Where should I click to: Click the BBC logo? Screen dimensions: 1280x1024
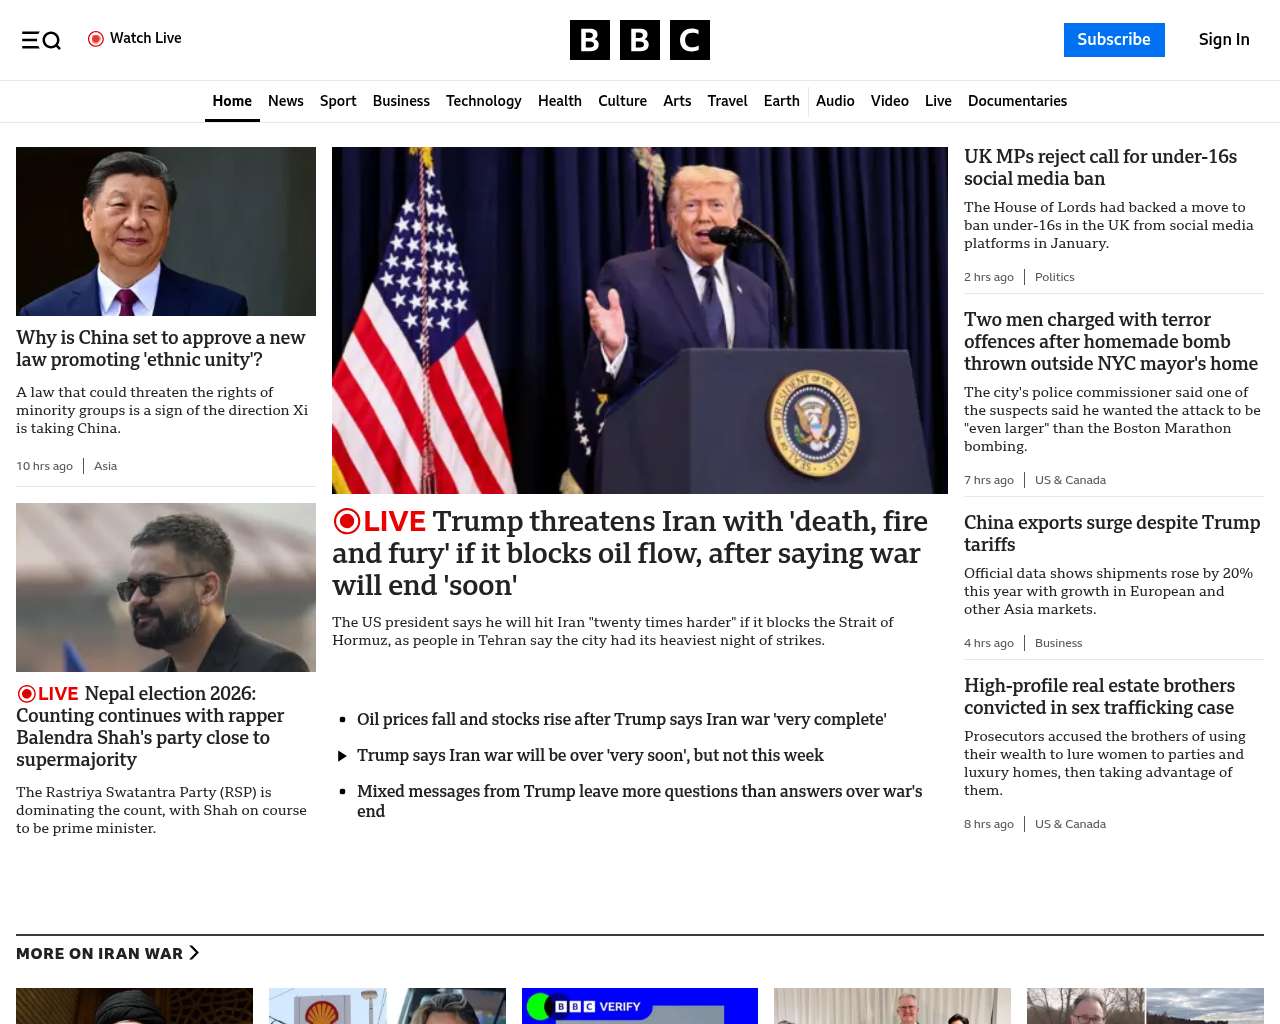(x=639, y=40)
